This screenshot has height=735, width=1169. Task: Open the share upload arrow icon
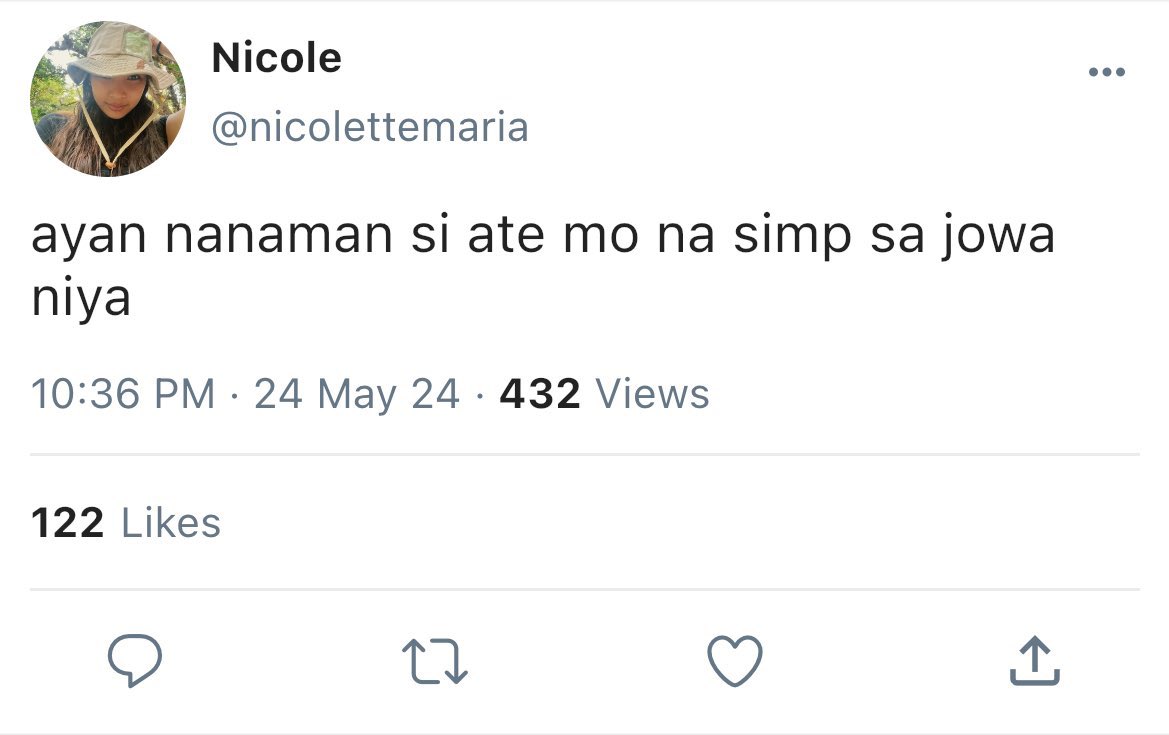pos(1035,660)
